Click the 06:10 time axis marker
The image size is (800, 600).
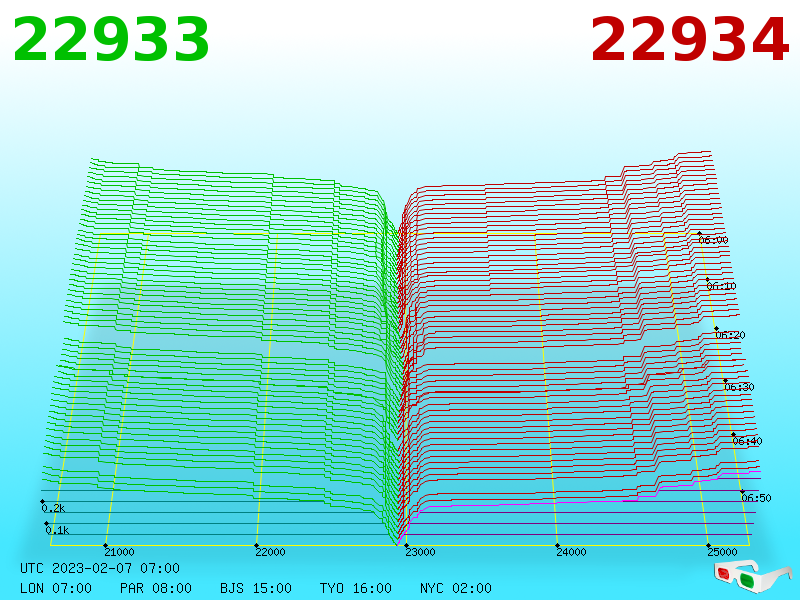pos(721,286)
